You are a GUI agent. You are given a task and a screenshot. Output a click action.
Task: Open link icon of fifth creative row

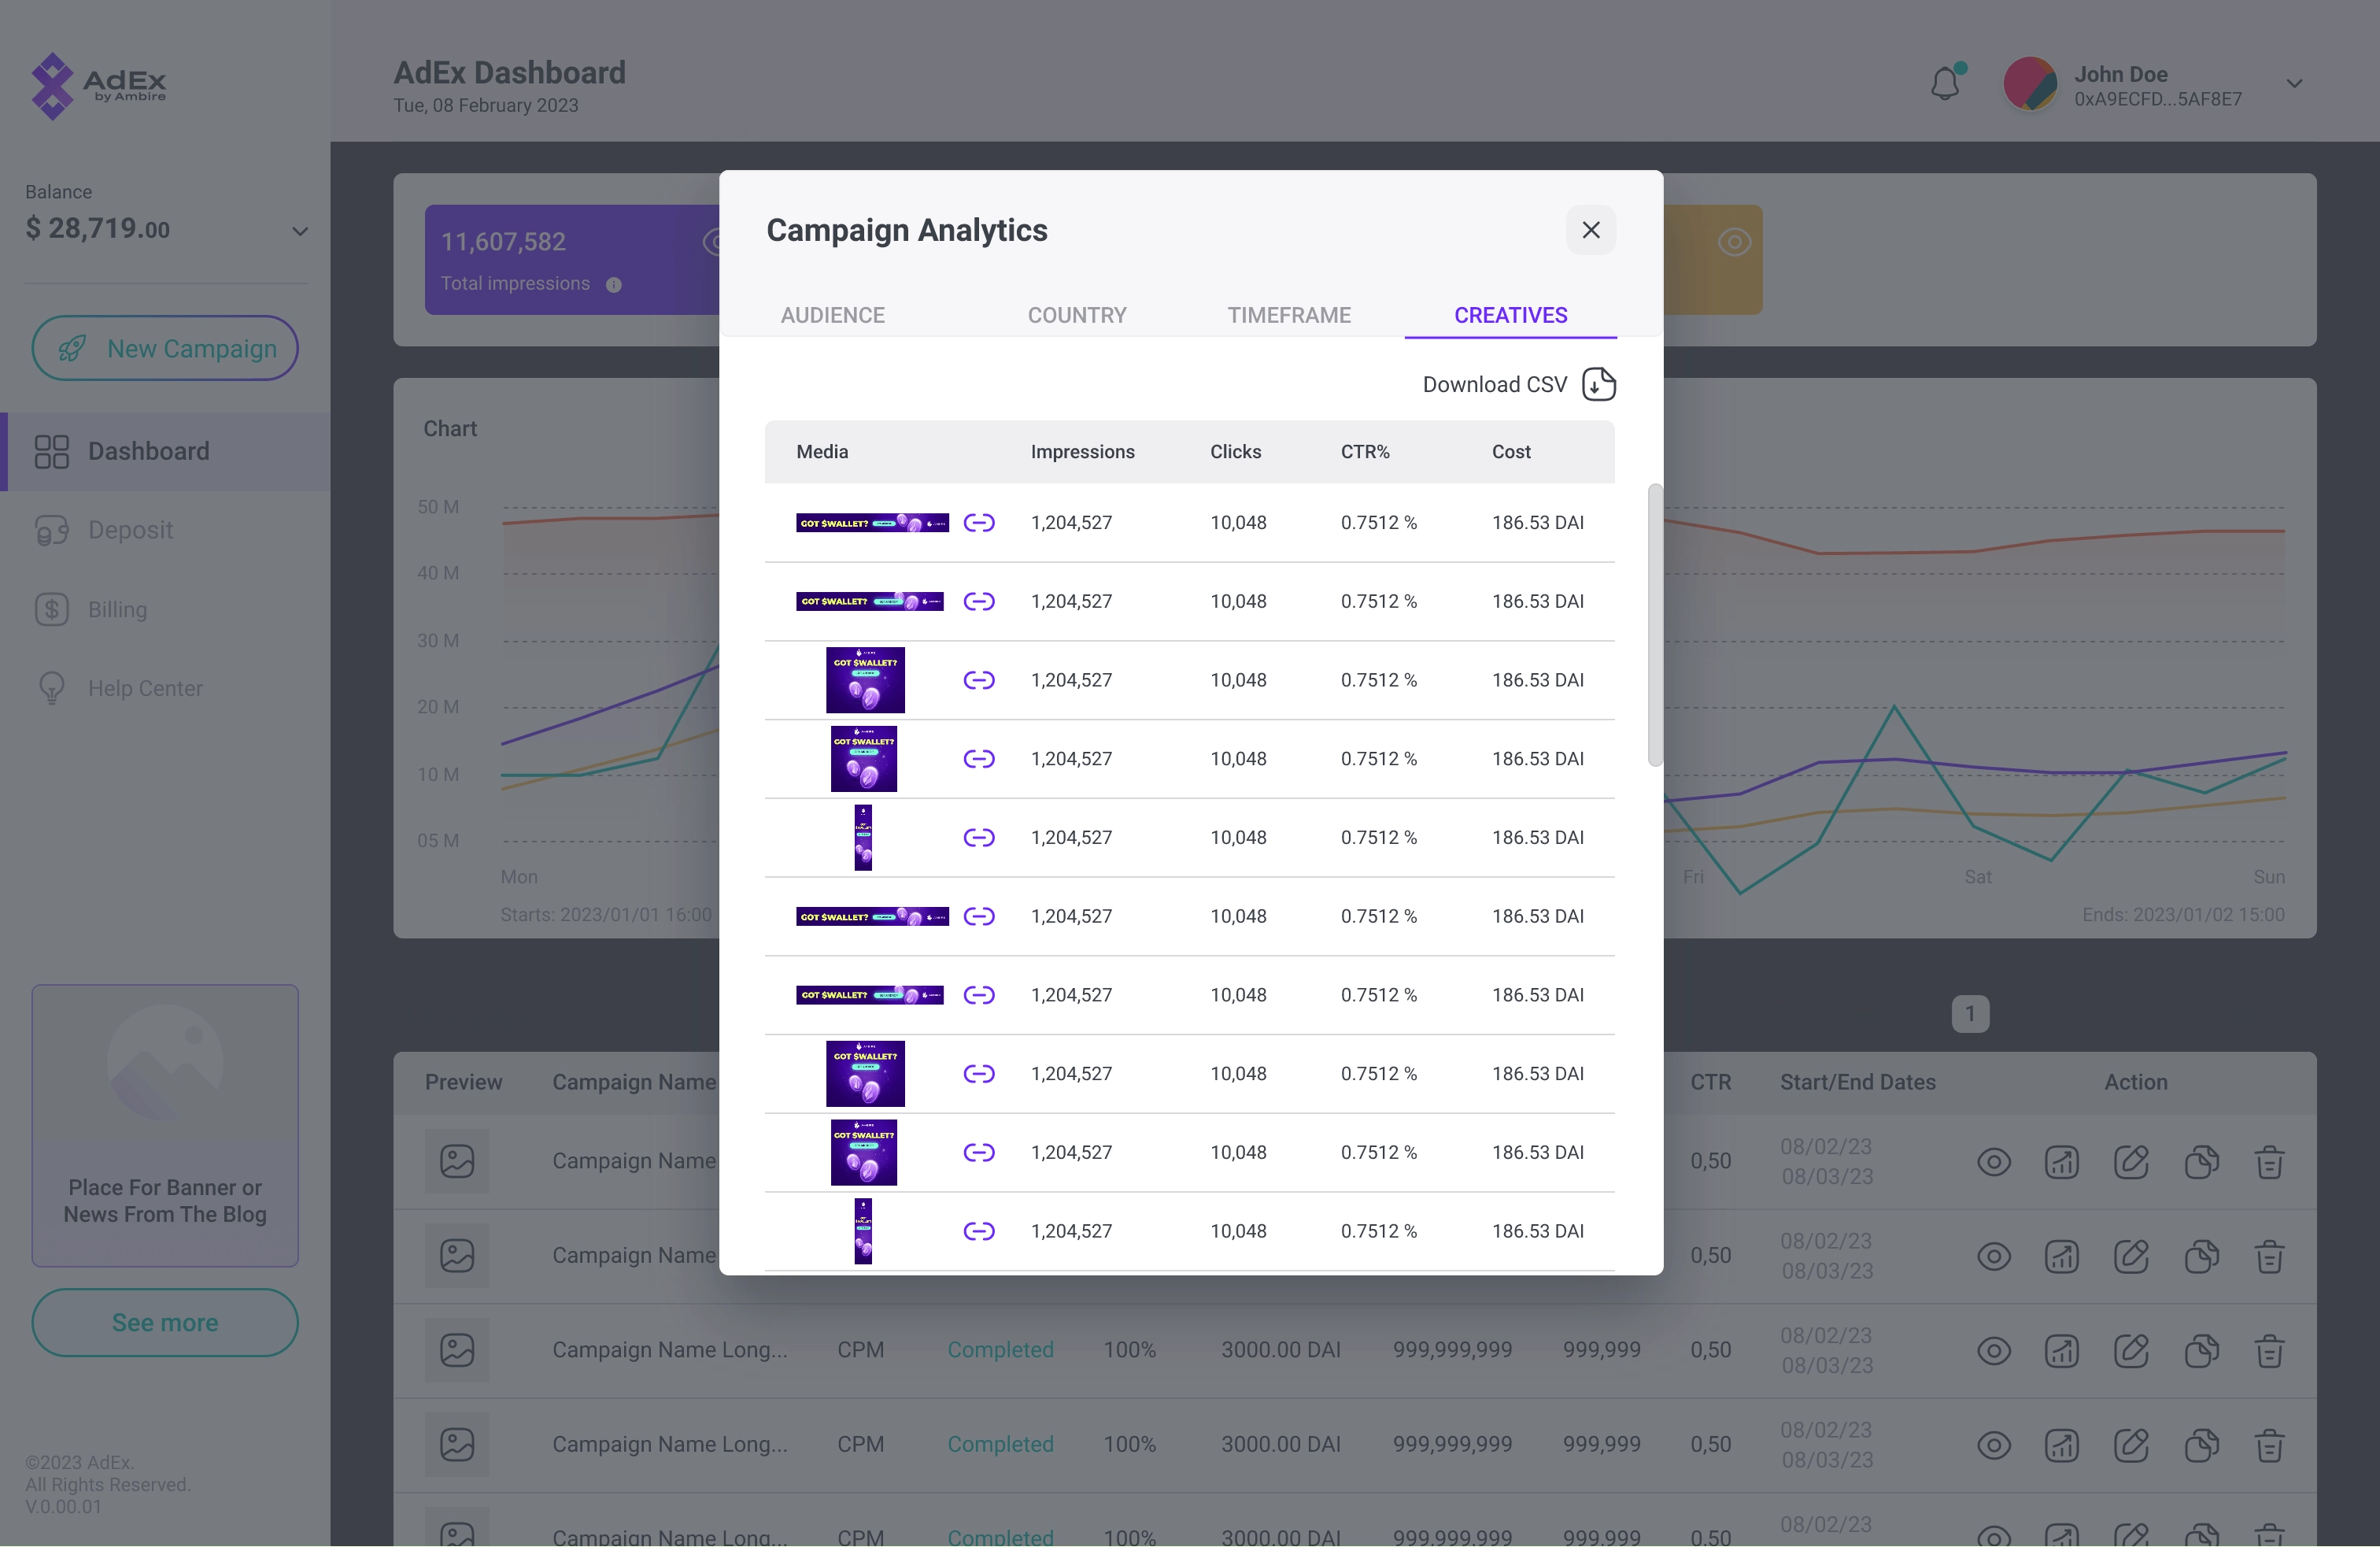(978, 837)
